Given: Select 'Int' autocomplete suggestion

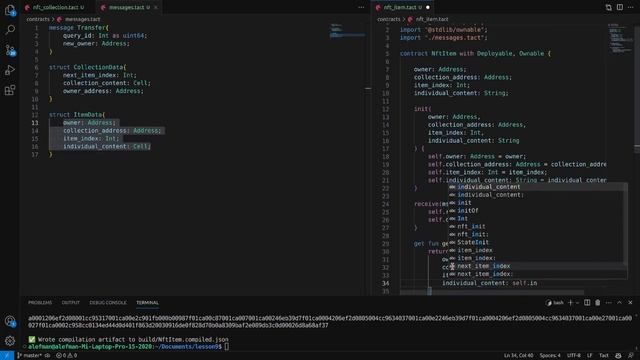Looking at the screenshot, I should click(538, 218).
